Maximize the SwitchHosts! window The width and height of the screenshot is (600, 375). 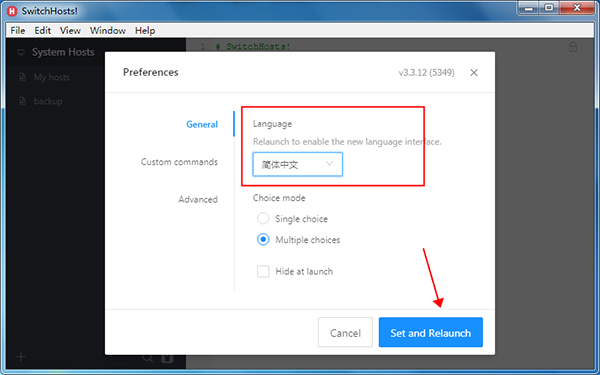(x=549, y=8)
